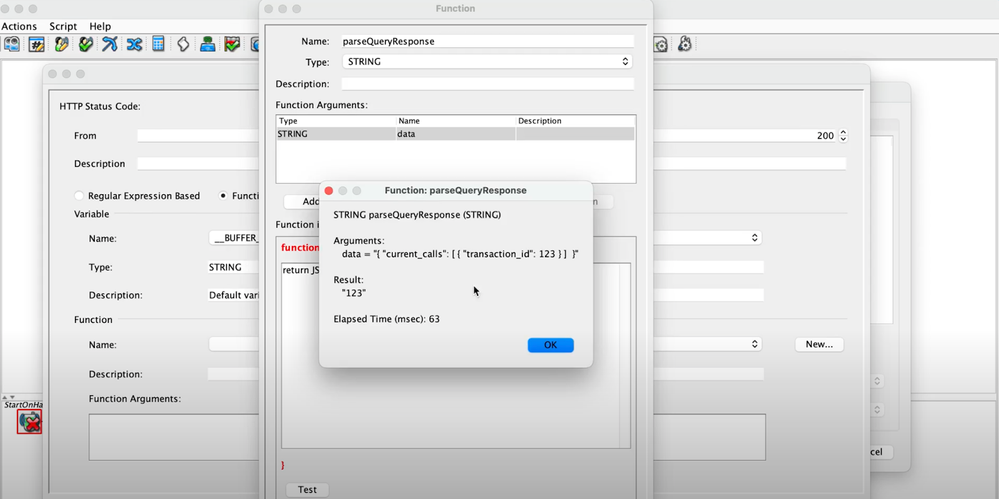Click the bottle-with-gear toolbar icon

684,44
